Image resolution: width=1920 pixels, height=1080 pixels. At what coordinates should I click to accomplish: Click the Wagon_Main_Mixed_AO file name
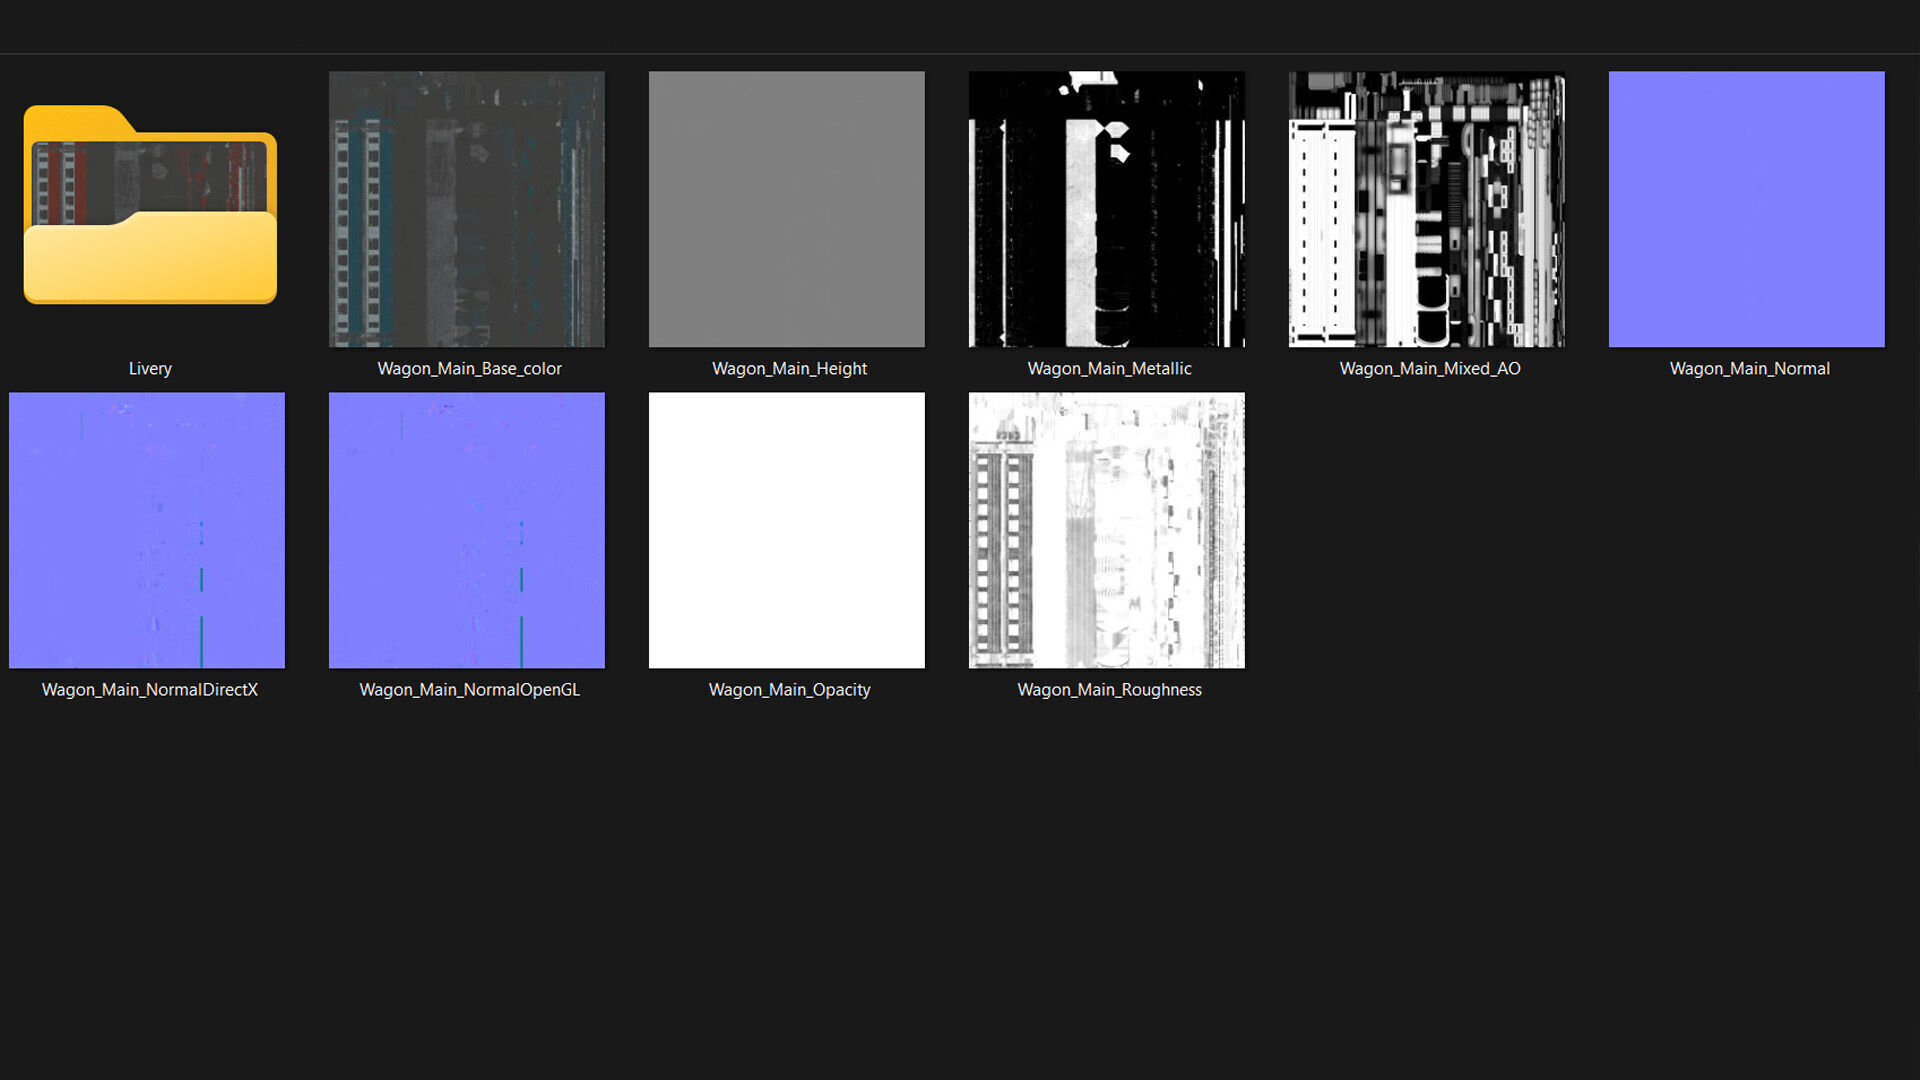coord(1430,369)
